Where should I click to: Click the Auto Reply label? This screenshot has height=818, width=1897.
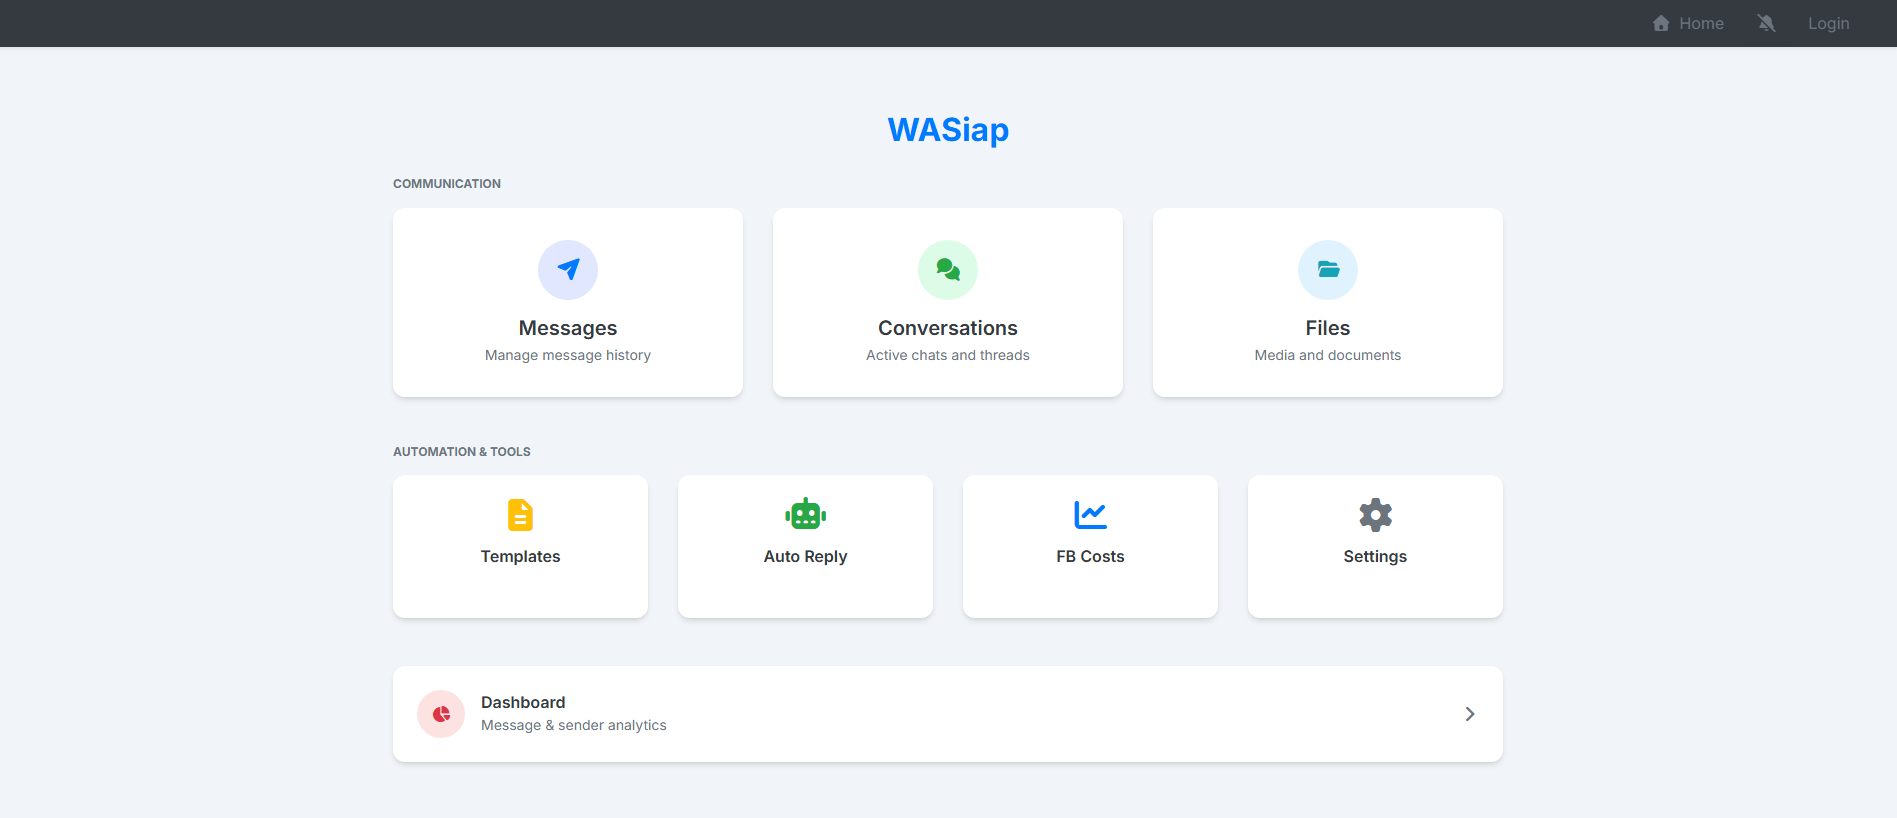(805, 556)
